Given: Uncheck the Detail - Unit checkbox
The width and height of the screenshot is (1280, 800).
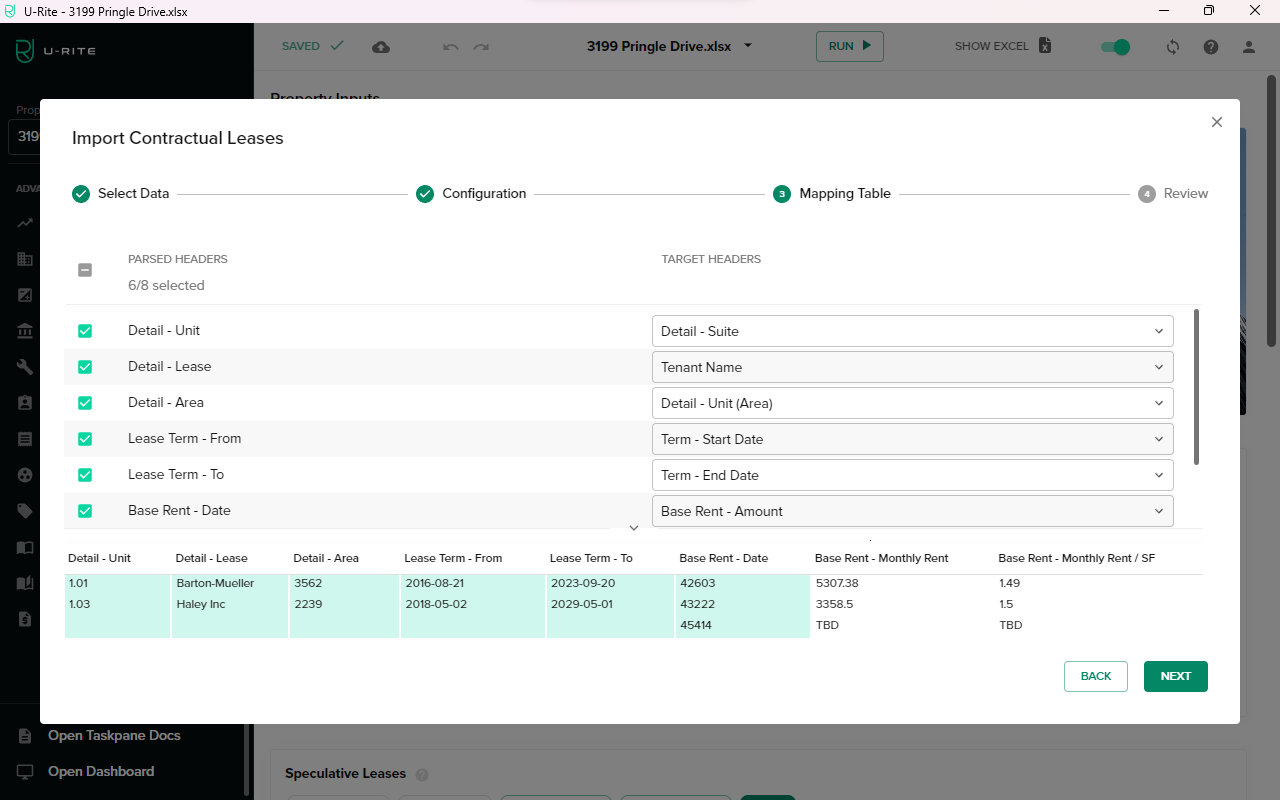Looking at the screenshot, I should tap(85, 331).
